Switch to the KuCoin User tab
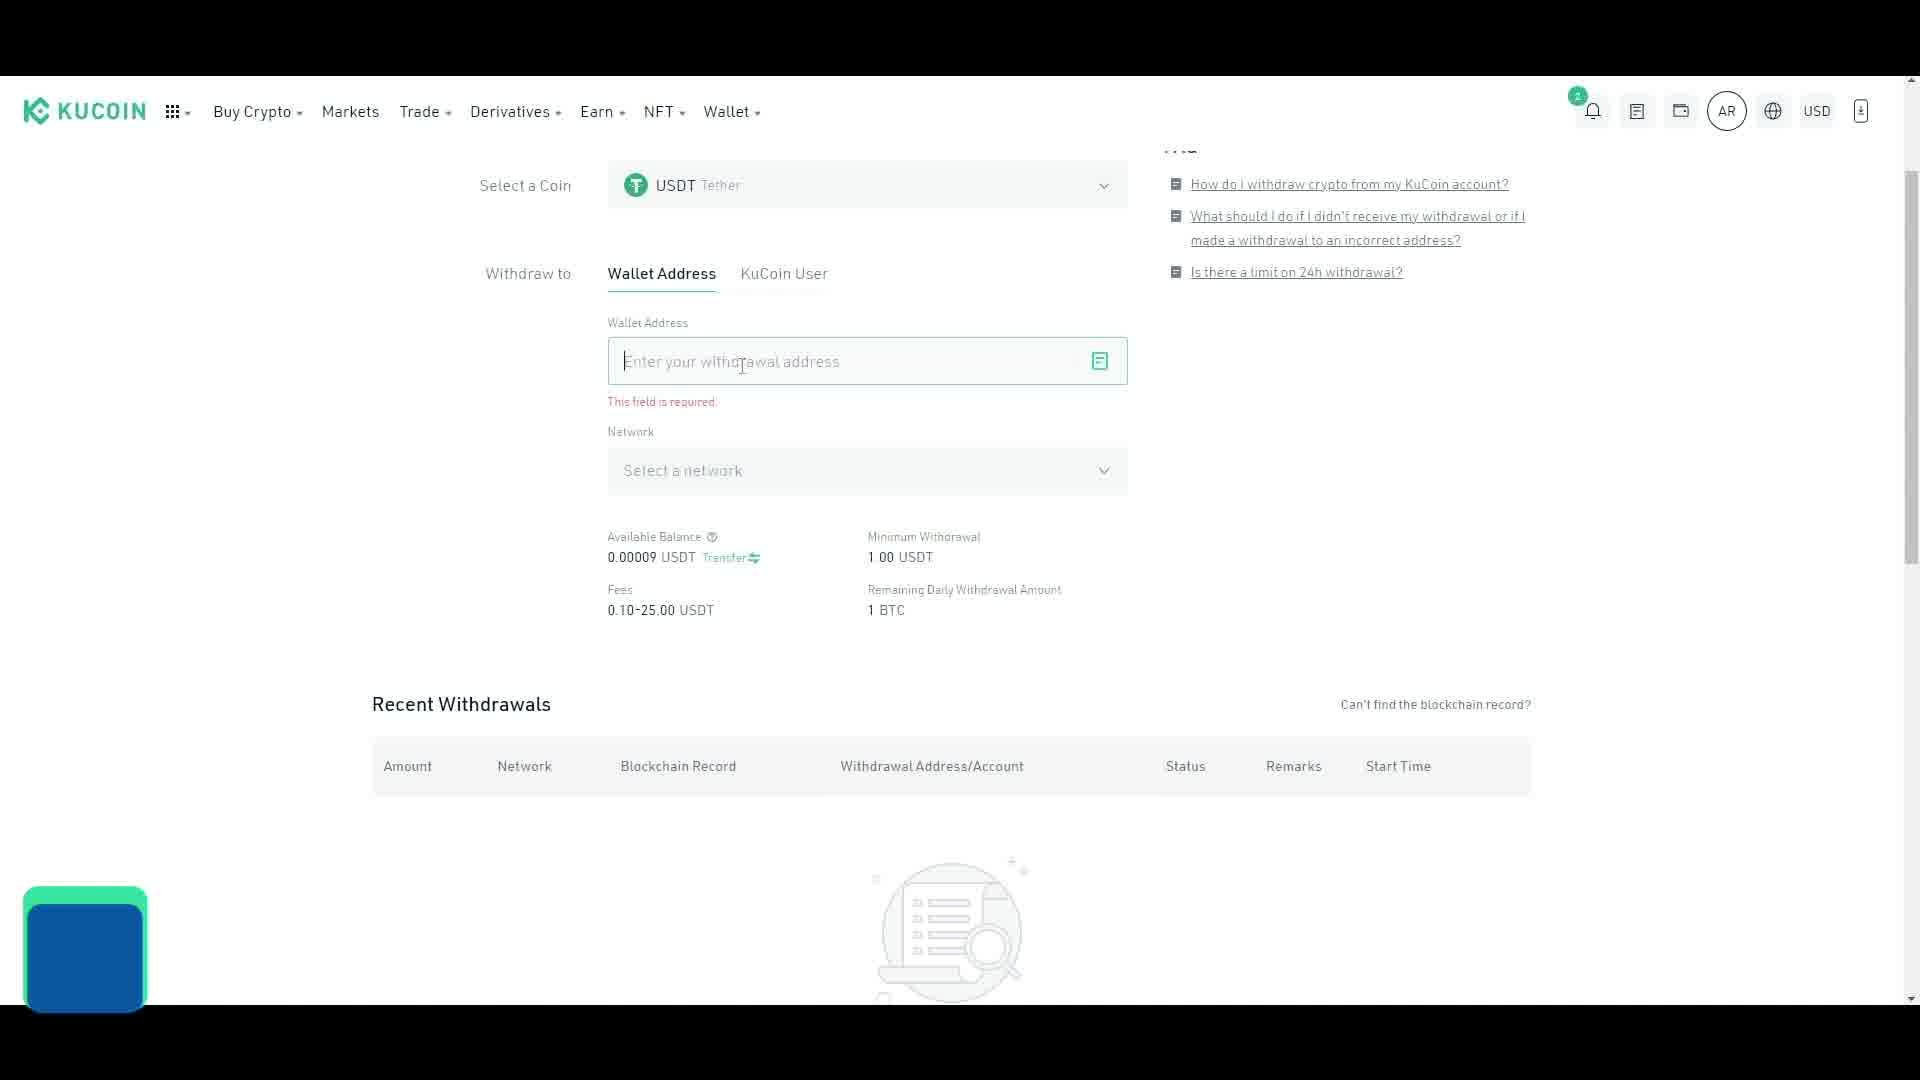1920x1080 pixels. (x=784, y=274)
